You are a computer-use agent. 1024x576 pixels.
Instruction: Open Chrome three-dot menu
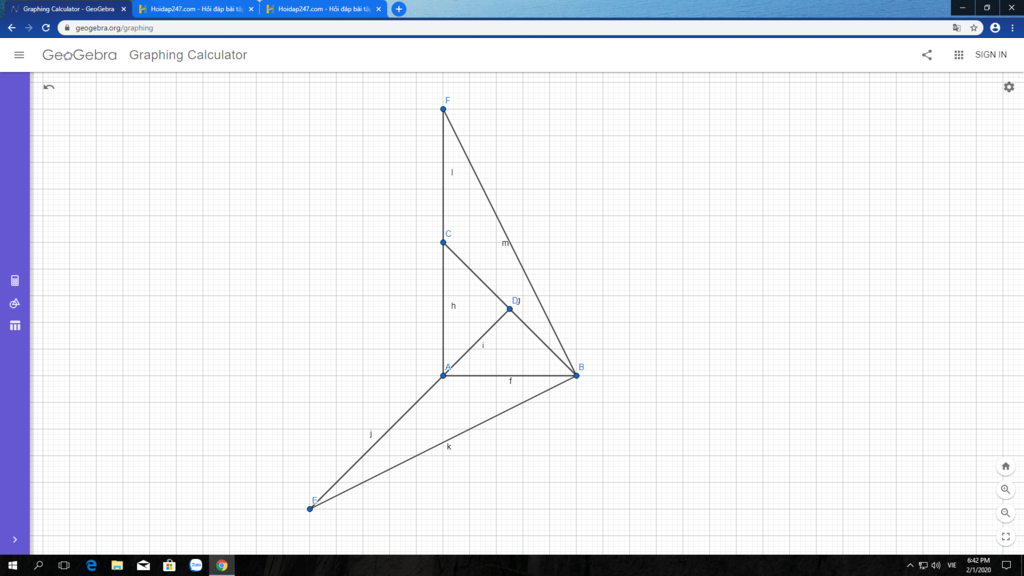point(1012,27)
